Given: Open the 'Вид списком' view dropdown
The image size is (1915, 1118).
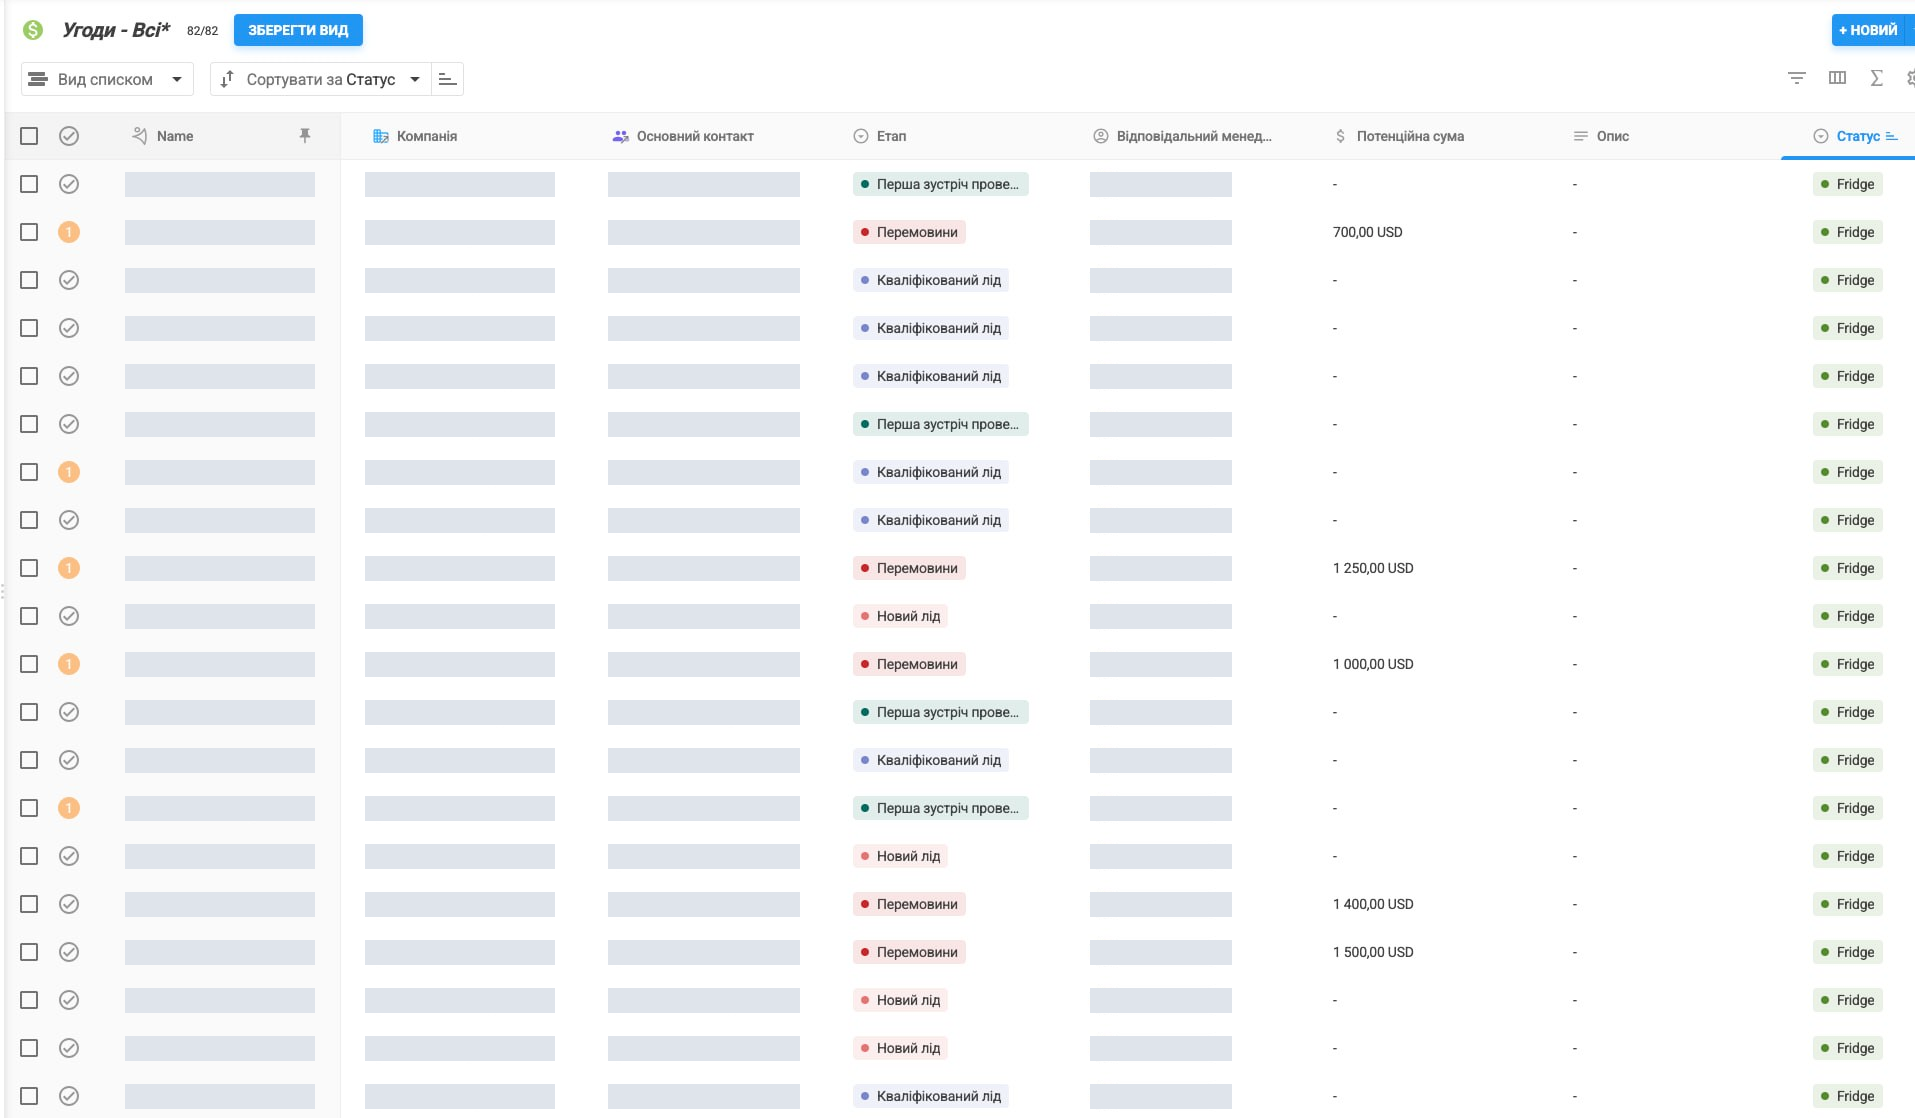Looking at the screenshot, I should [107, 79].
